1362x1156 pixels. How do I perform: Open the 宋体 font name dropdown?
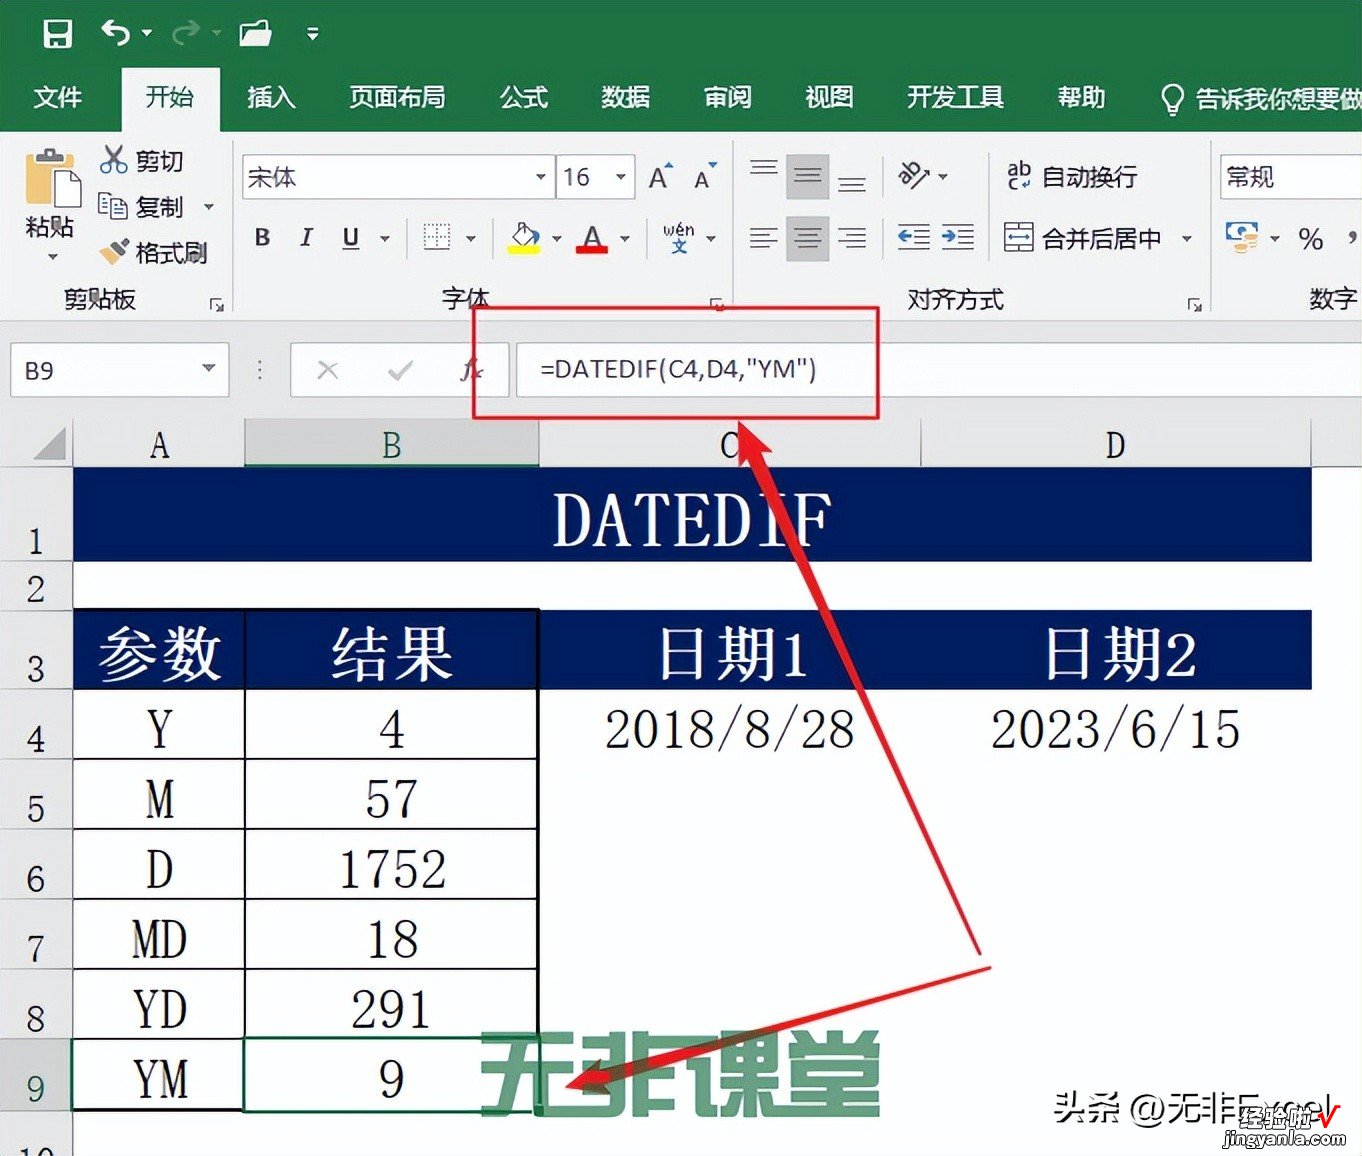point(540,177)
